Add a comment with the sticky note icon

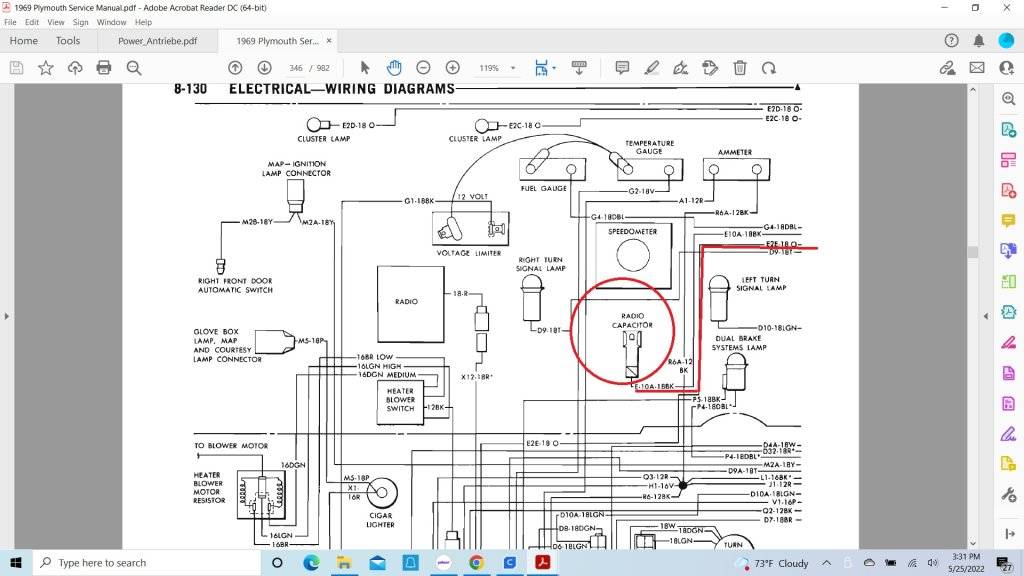pyautogui.click(x=622, y=68)
